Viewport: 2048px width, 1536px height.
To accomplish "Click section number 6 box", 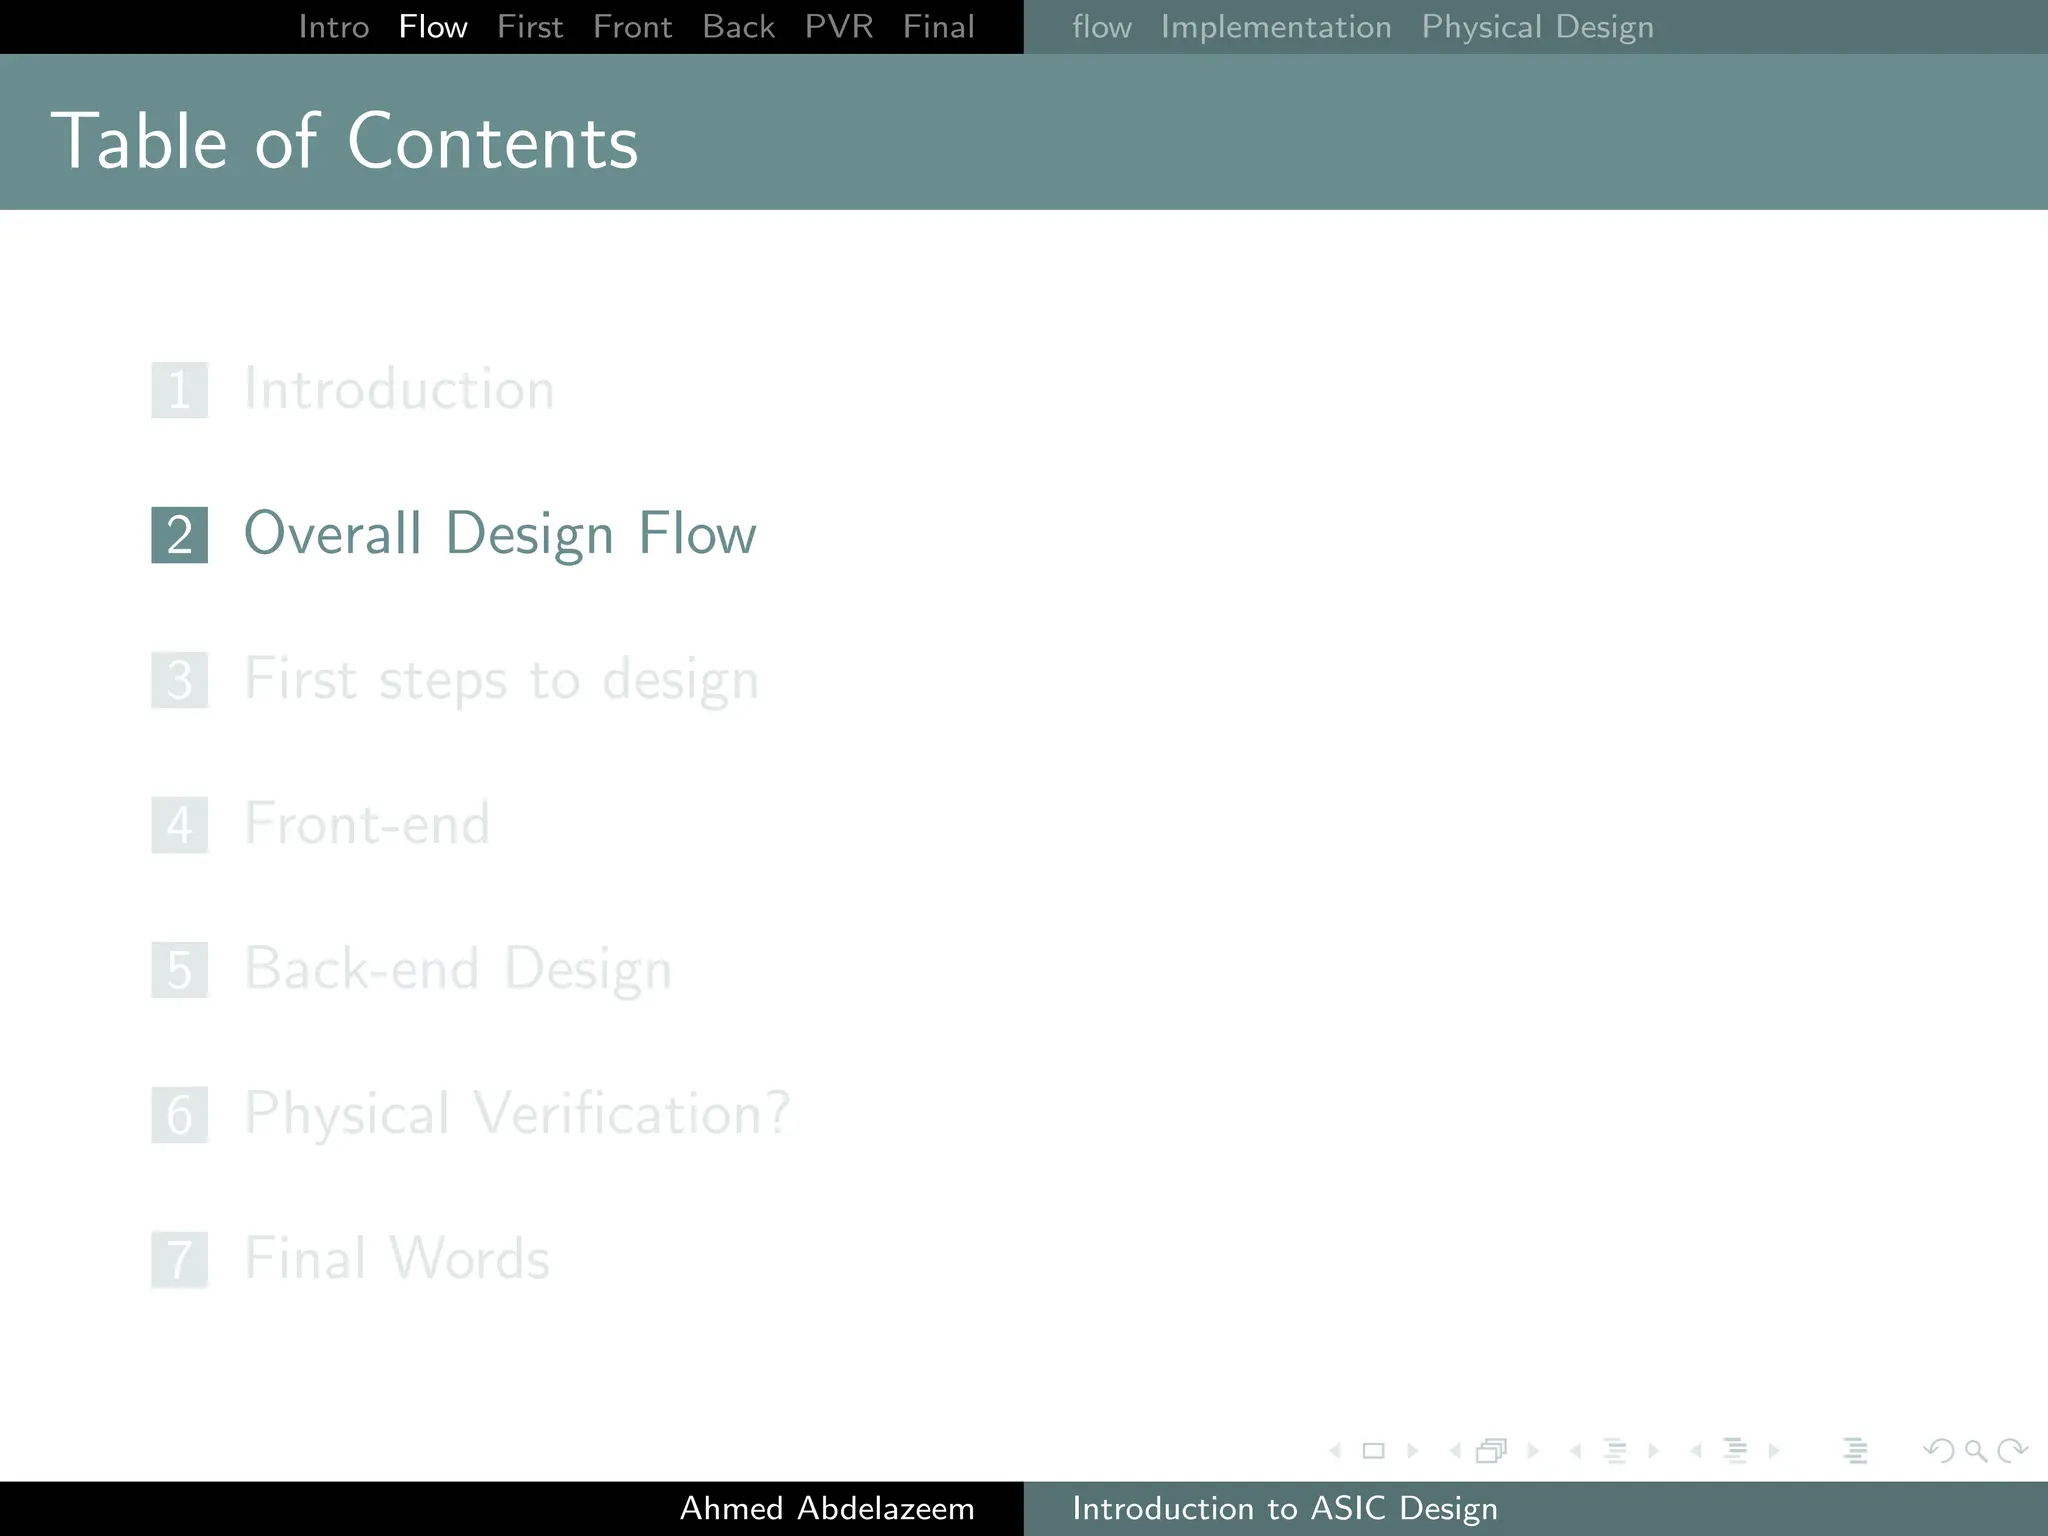I will point(180,1115).
